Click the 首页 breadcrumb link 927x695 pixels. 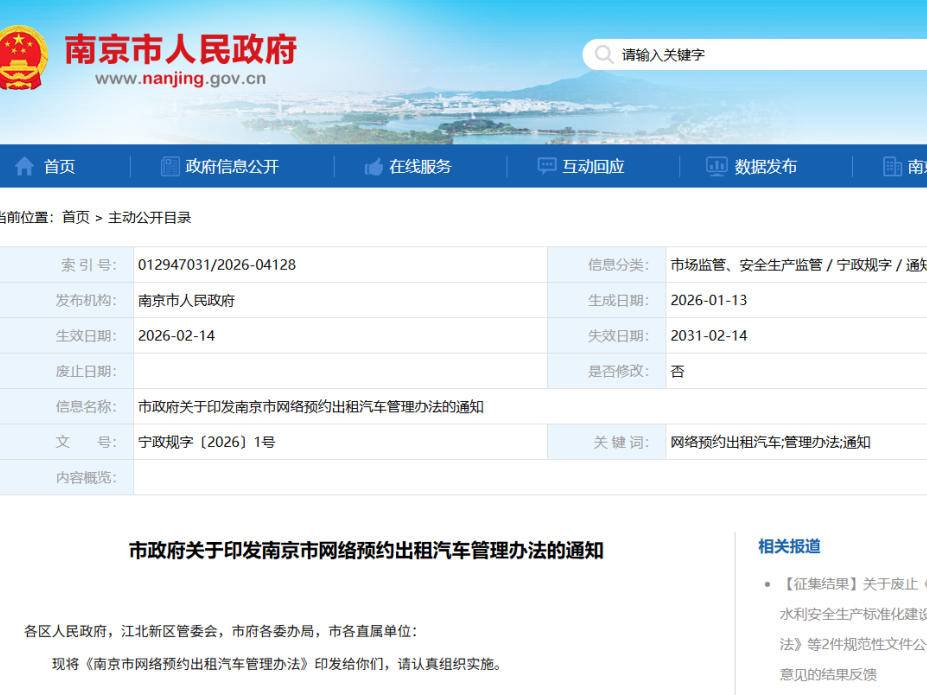pyautogui.click(x=75, y=217)
